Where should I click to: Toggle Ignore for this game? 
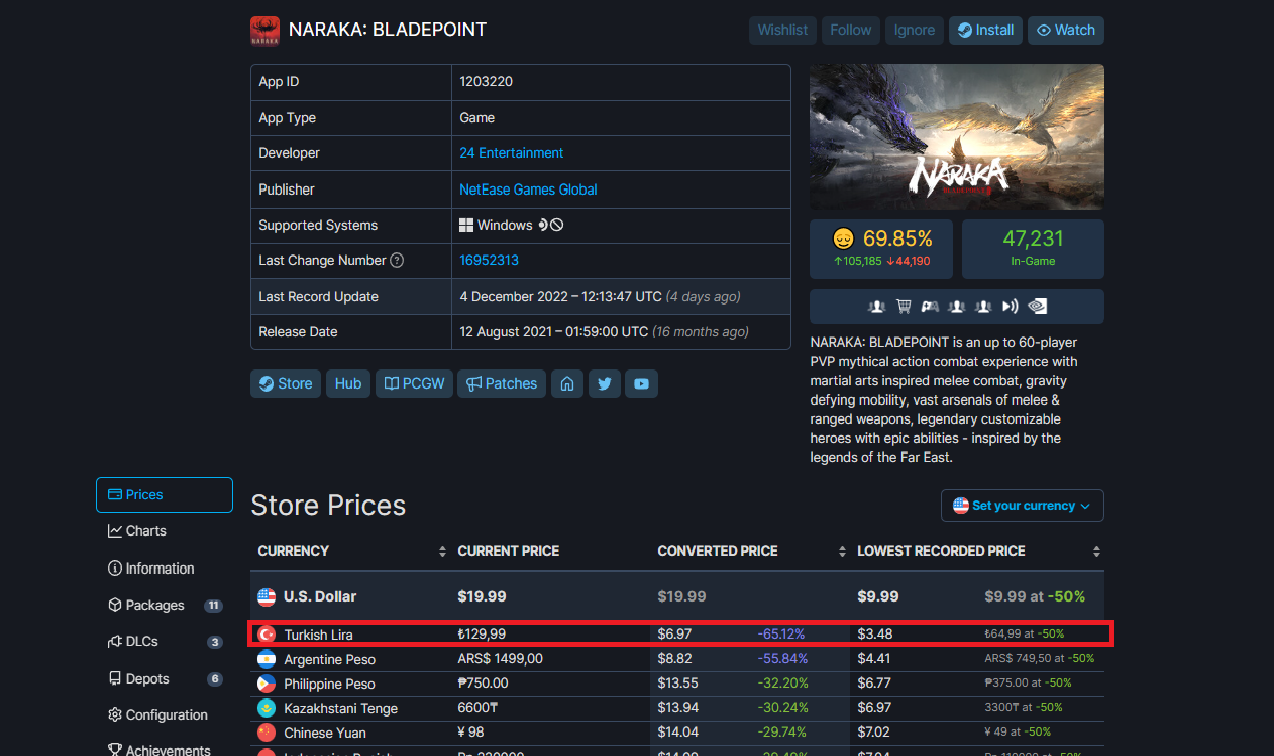click(x=914, y=30)
